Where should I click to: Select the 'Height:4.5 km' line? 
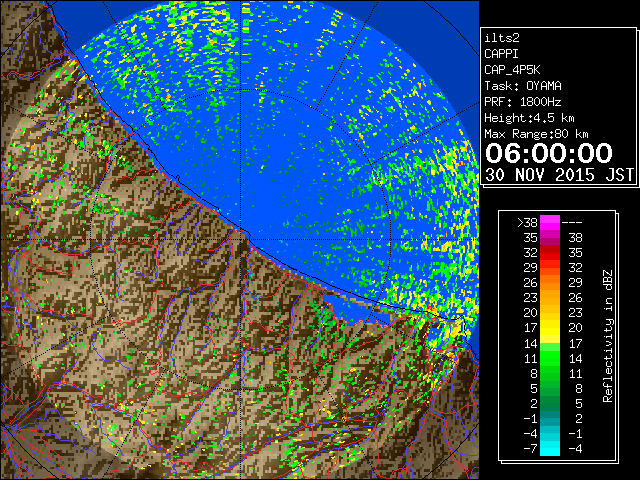(x=529, y=118)
